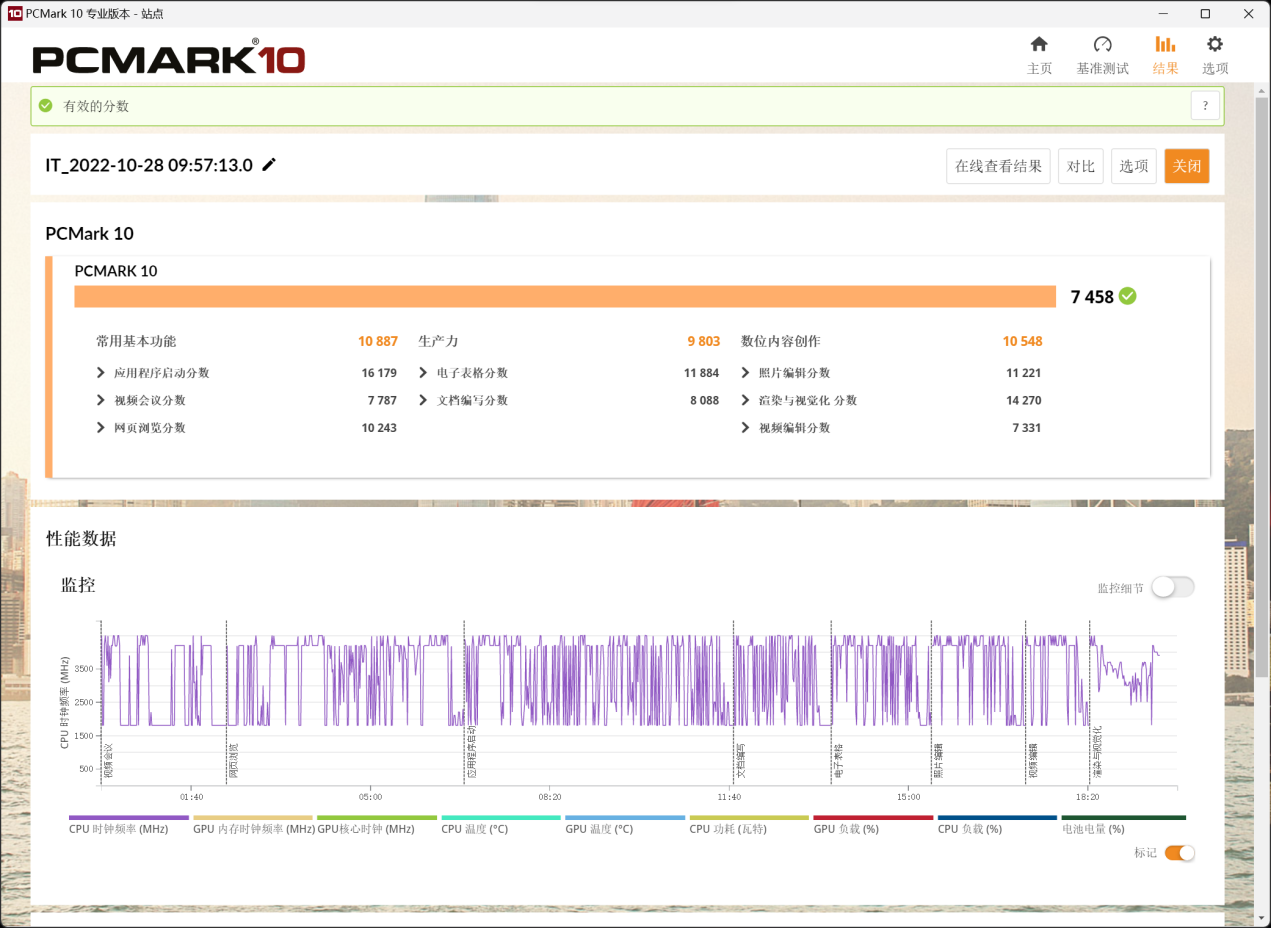Expand 电子表格分数 row
The height and width of the screenshot is (928, 1271).
point(424,373)
